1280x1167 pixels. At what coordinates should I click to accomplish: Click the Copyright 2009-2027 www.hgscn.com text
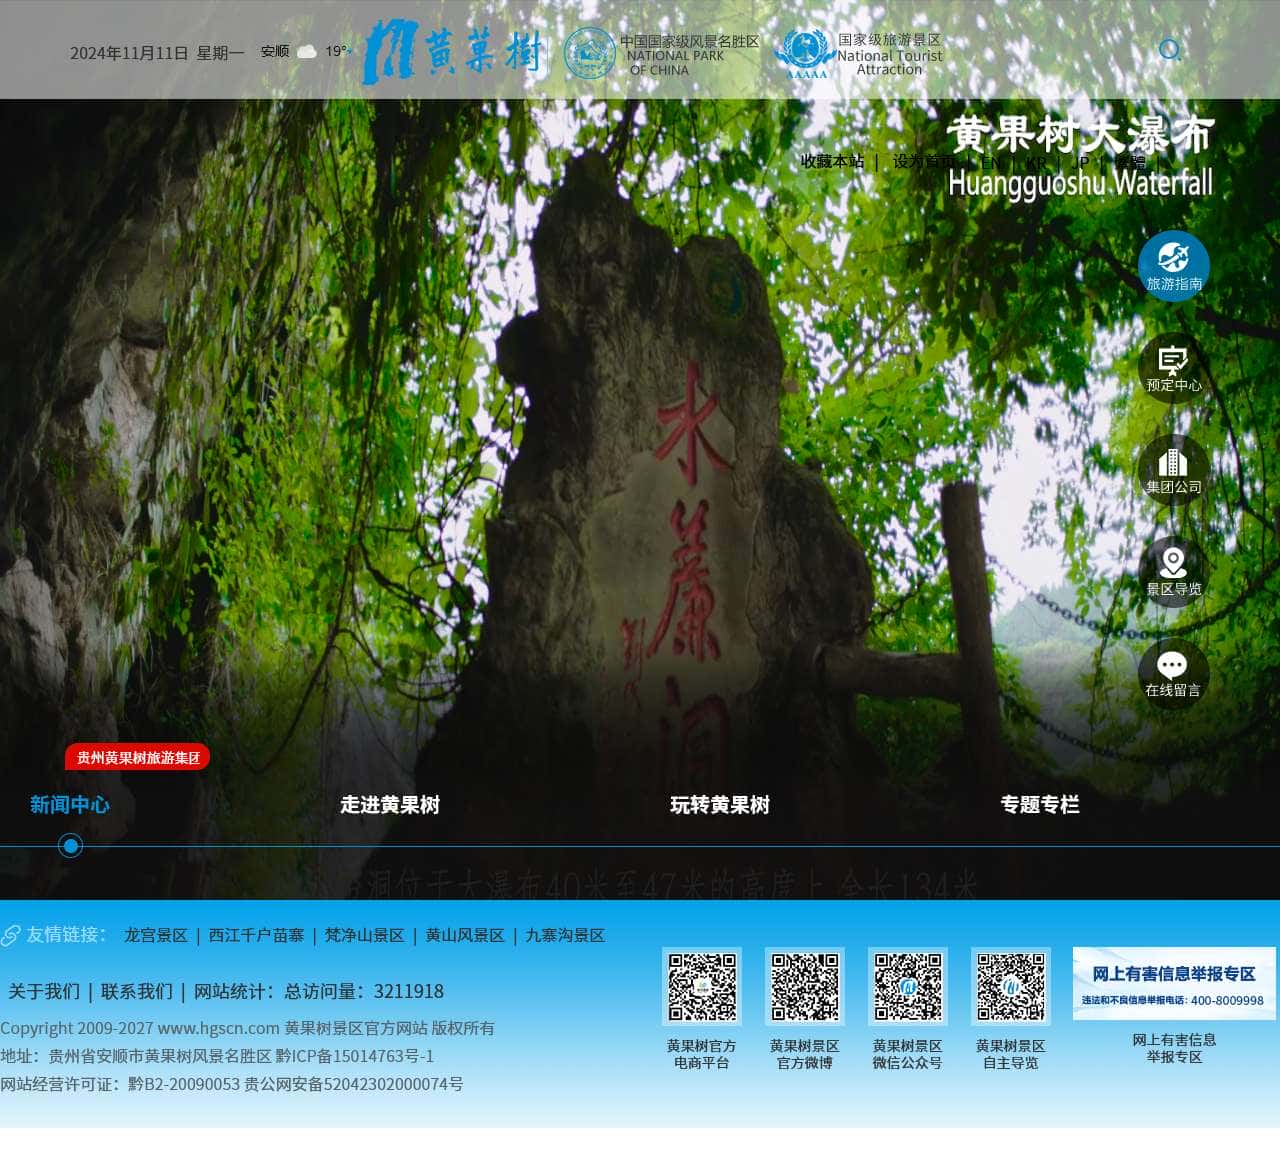(140, 1028)
